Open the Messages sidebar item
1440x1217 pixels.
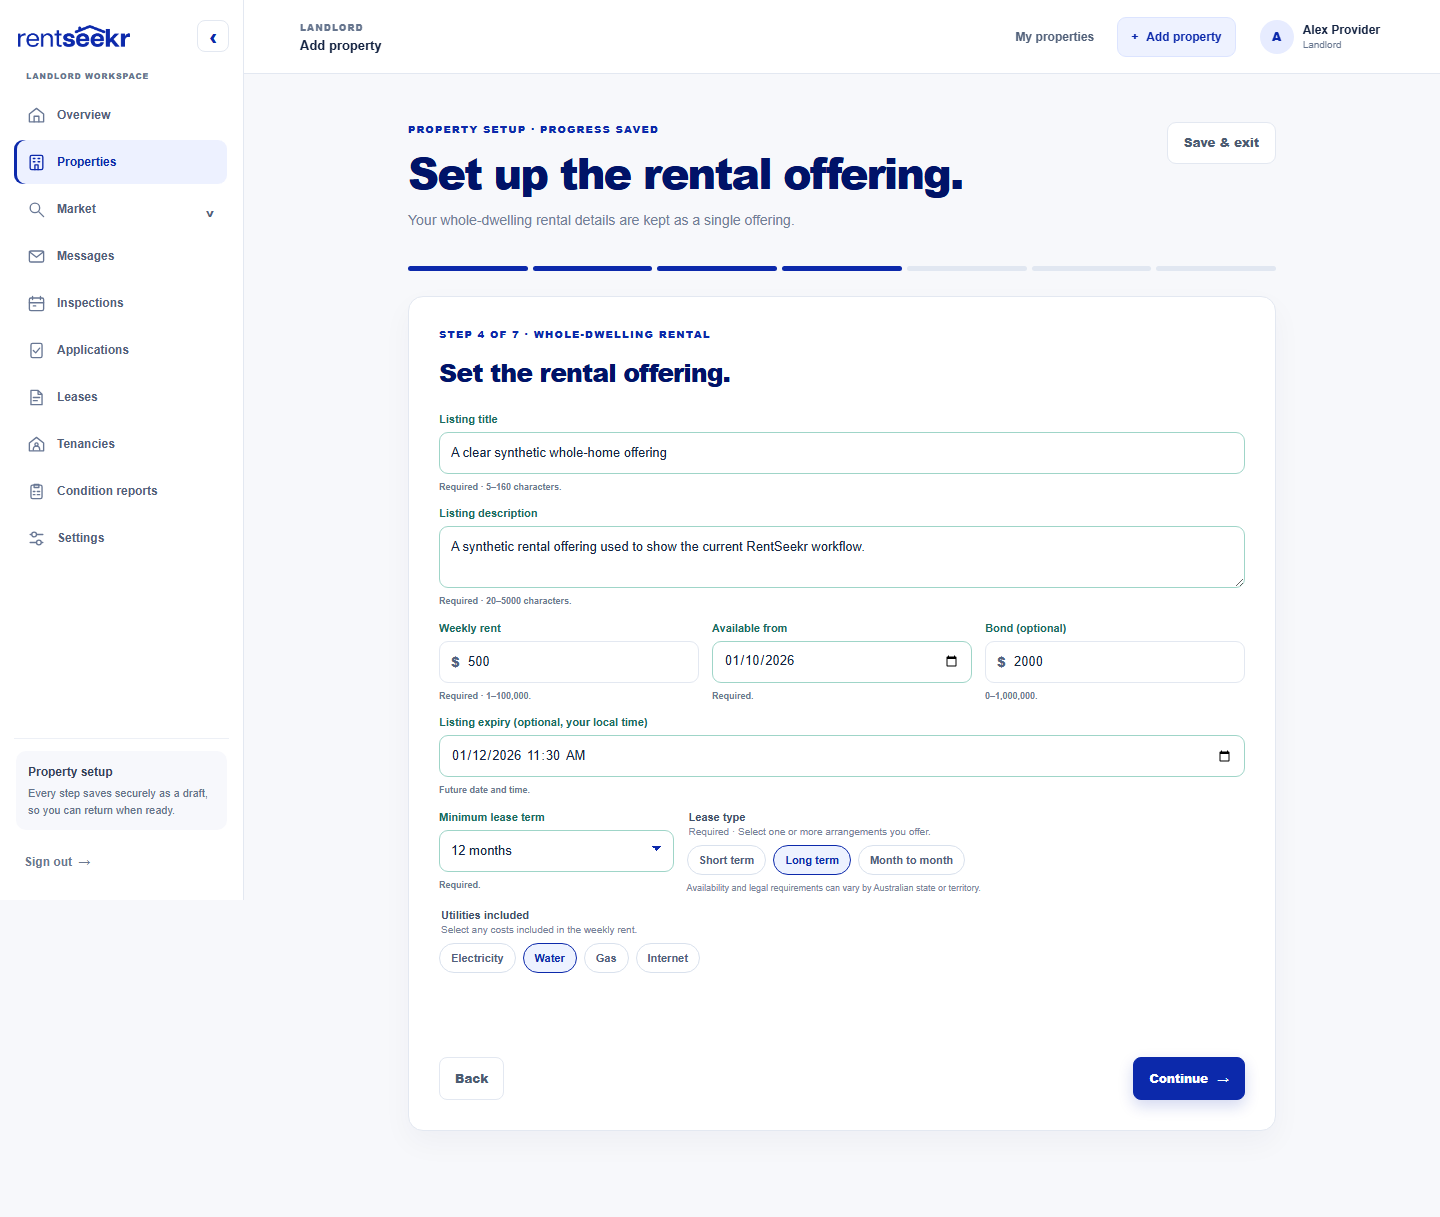121,256
